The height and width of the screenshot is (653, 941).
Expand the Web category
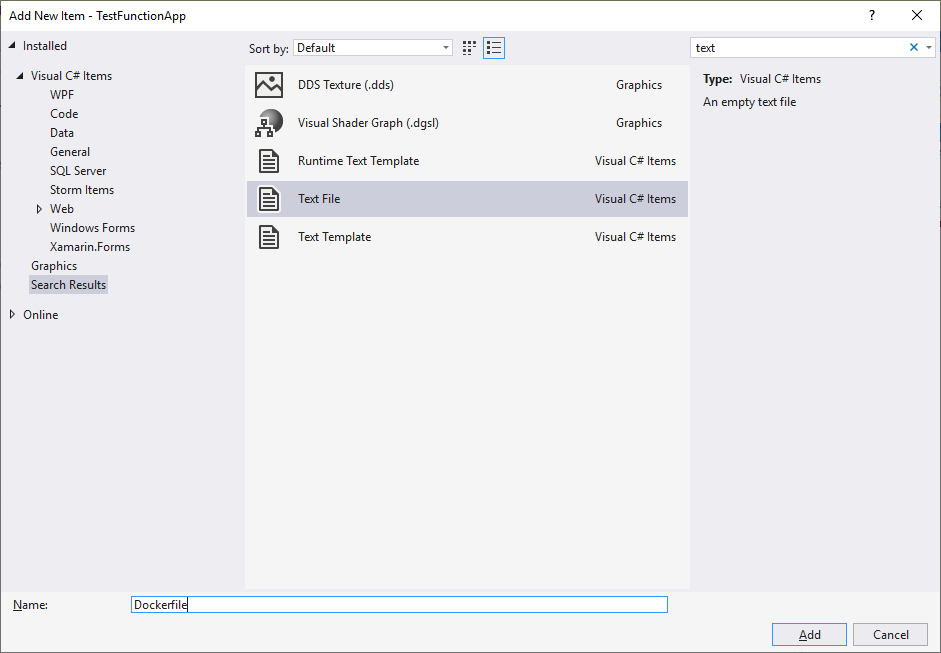(x=39, y=209)
